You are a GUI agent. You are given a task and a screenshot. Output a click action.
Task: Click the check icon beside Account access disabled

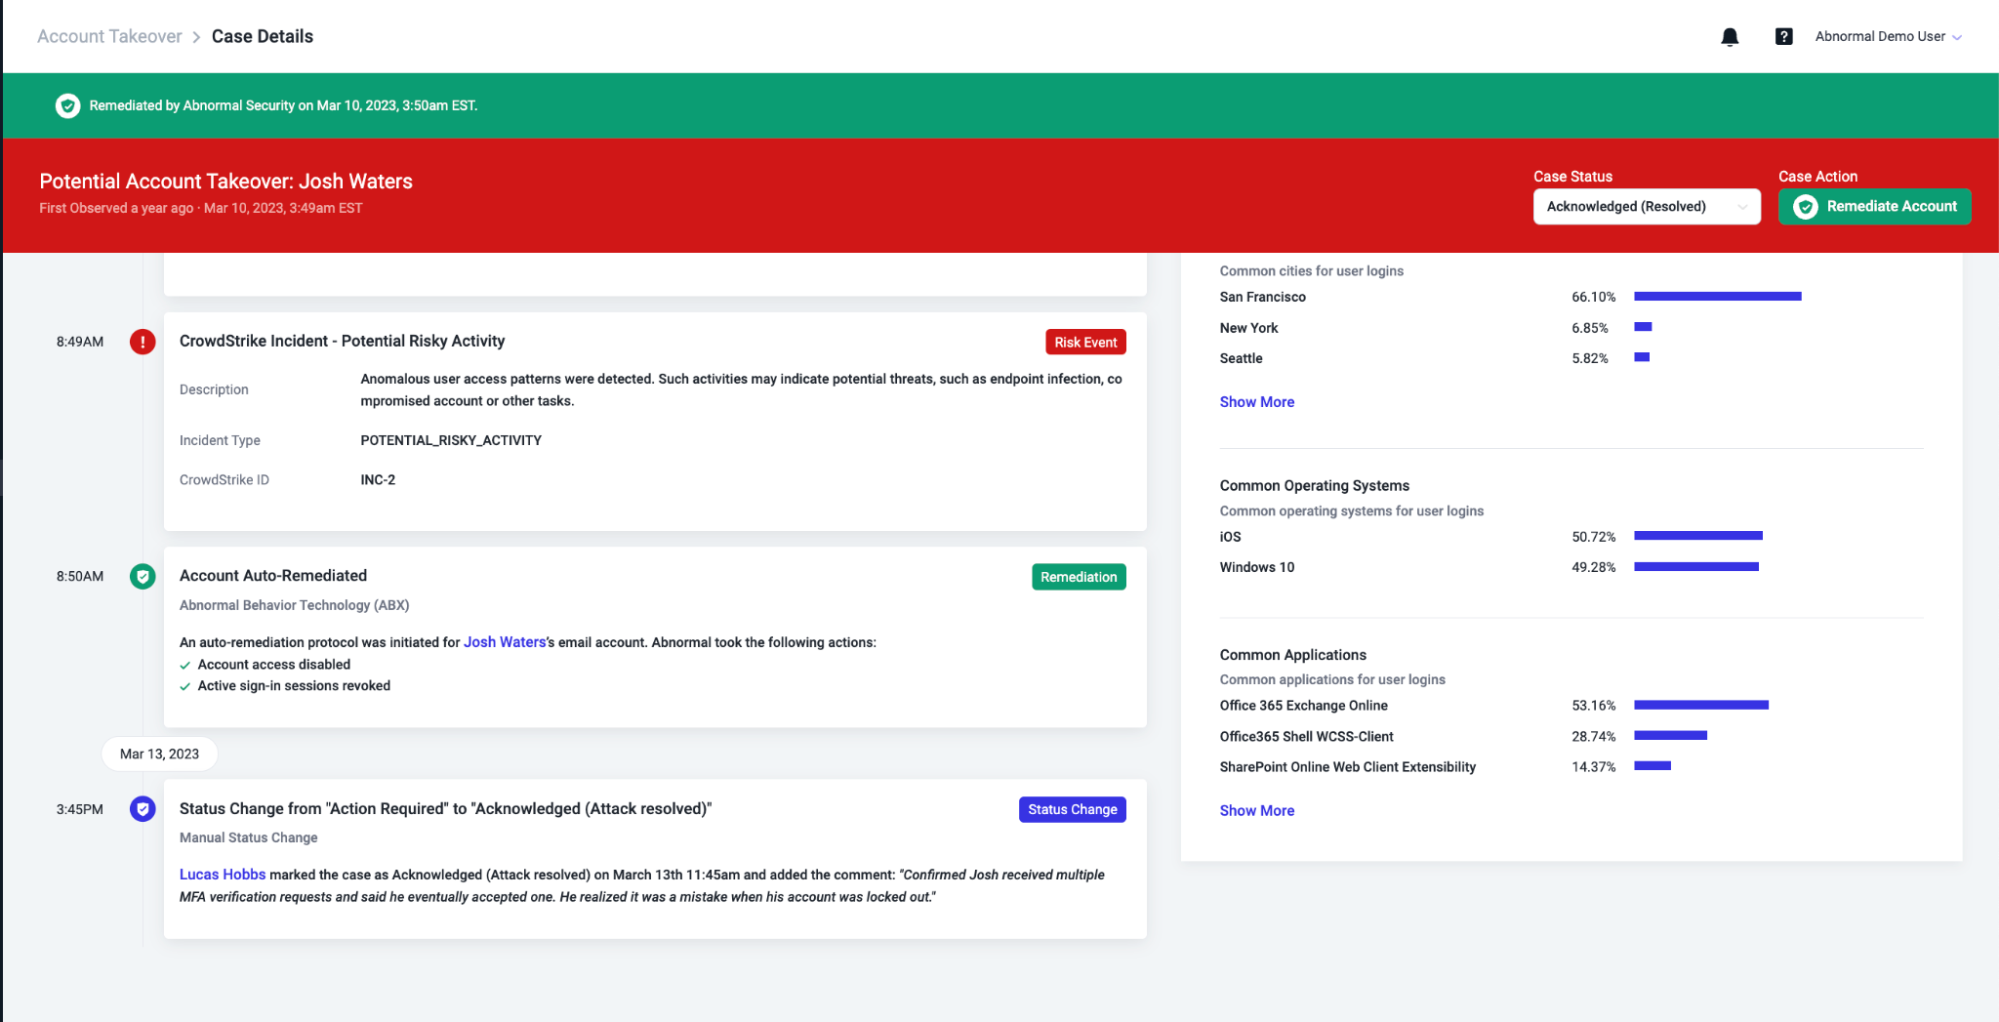click(x=185, y=665)
